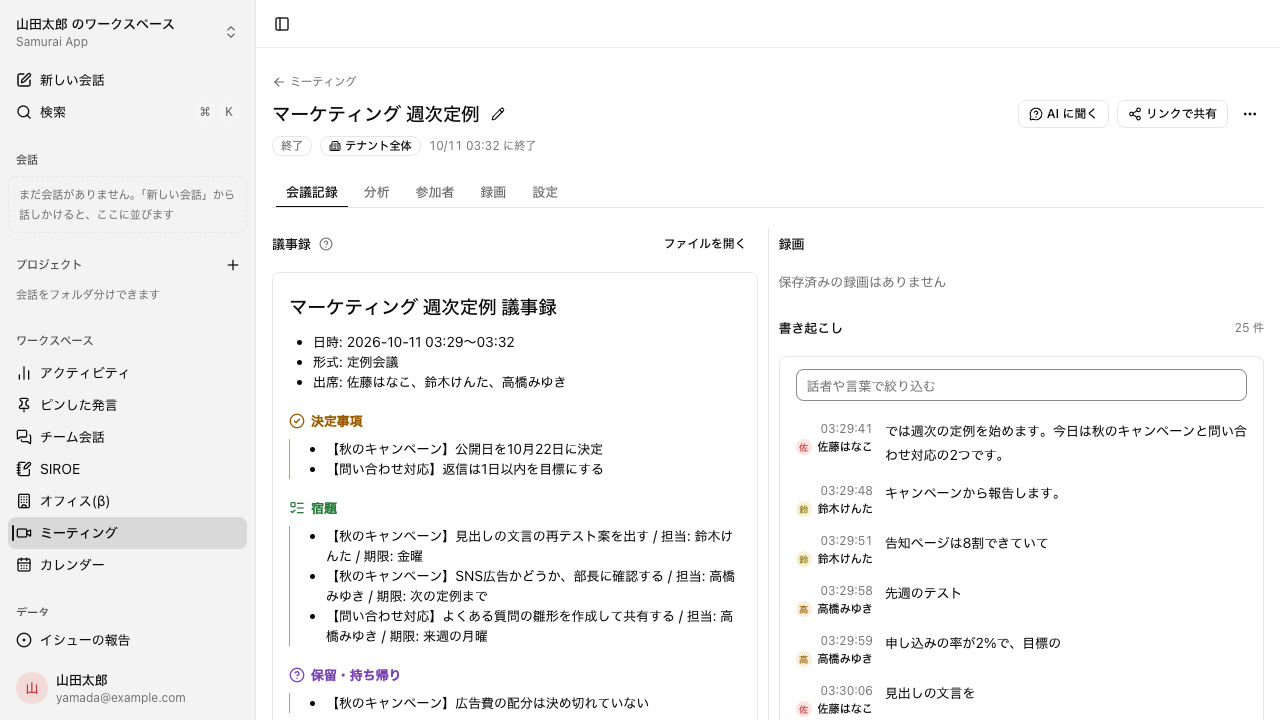
Task: Open the three-dot more options menu
Action: pyautogui.click(x=1250, y=114)
